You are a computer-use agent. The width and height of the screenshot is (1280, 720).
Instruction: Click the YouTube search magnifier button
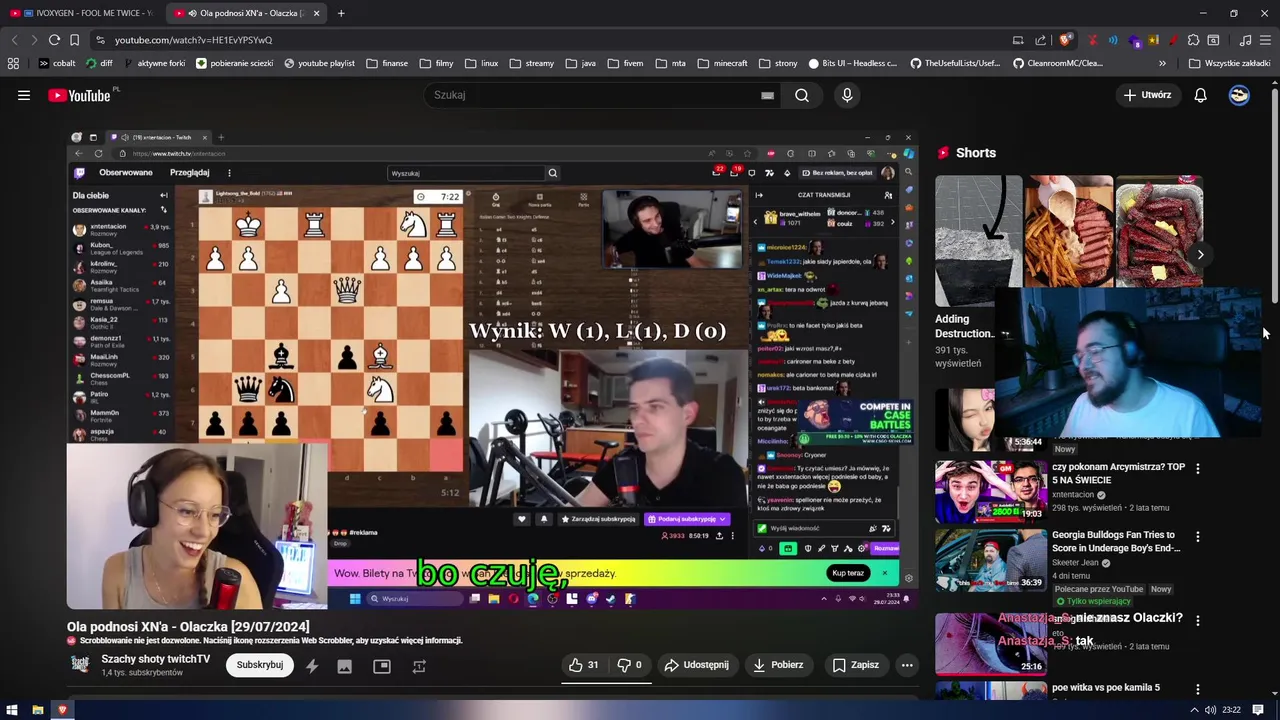click(802, 95)
